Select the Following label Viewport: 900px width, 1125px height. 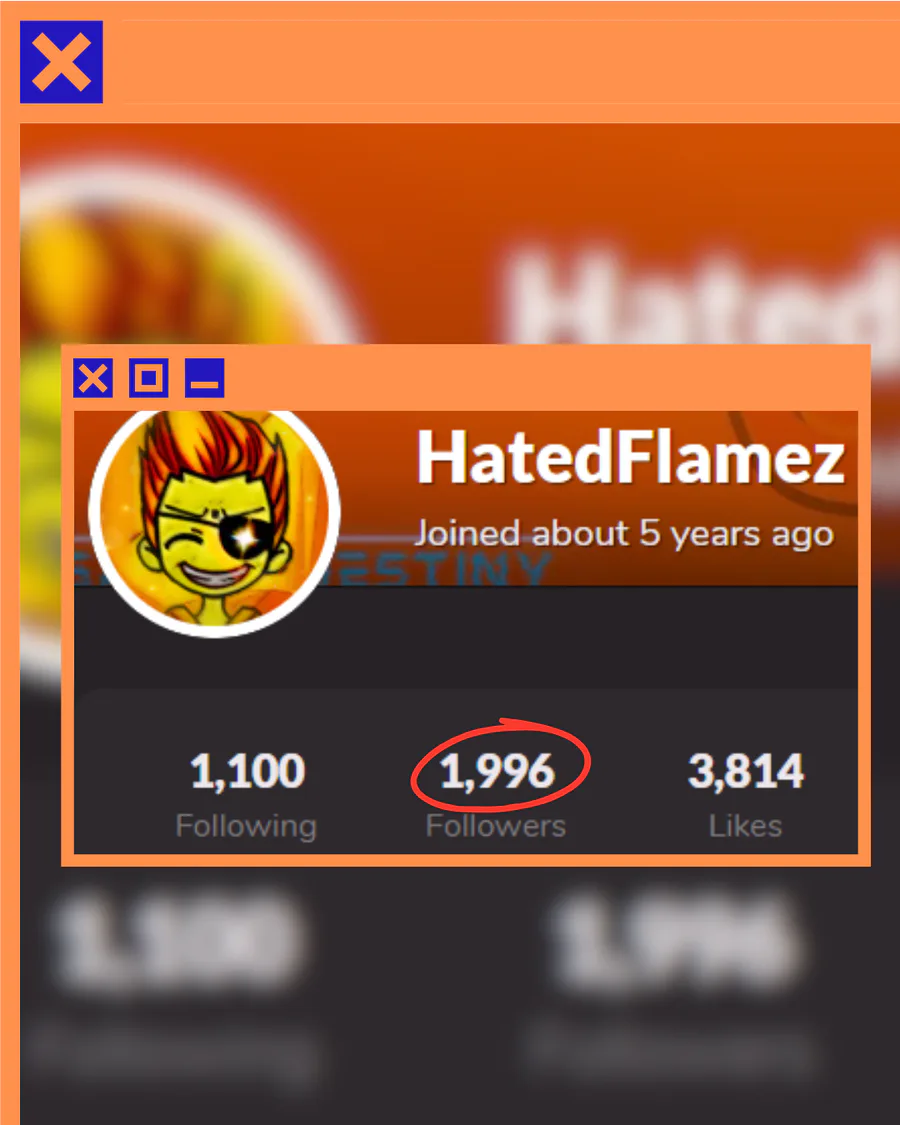[x=246, y=827]
